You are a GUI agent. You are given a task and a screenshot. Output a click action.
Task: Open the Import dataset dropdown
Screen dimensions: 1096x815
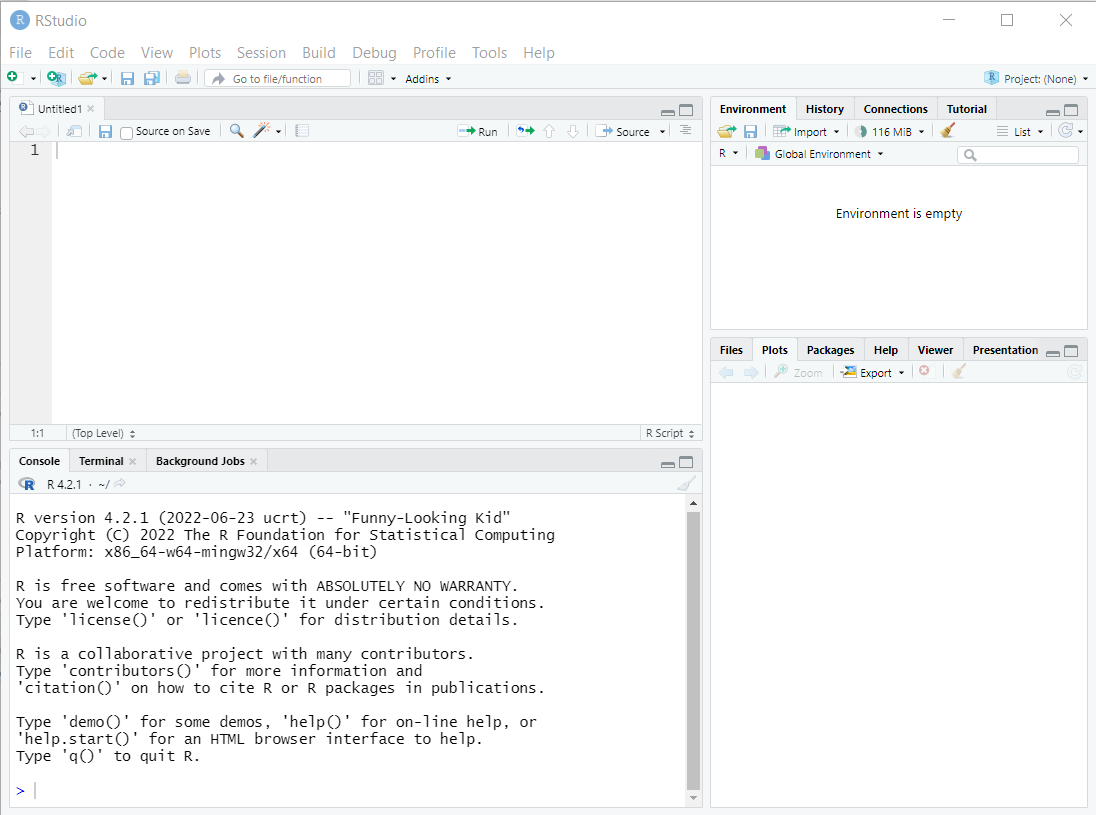click(x=808, y=131)
